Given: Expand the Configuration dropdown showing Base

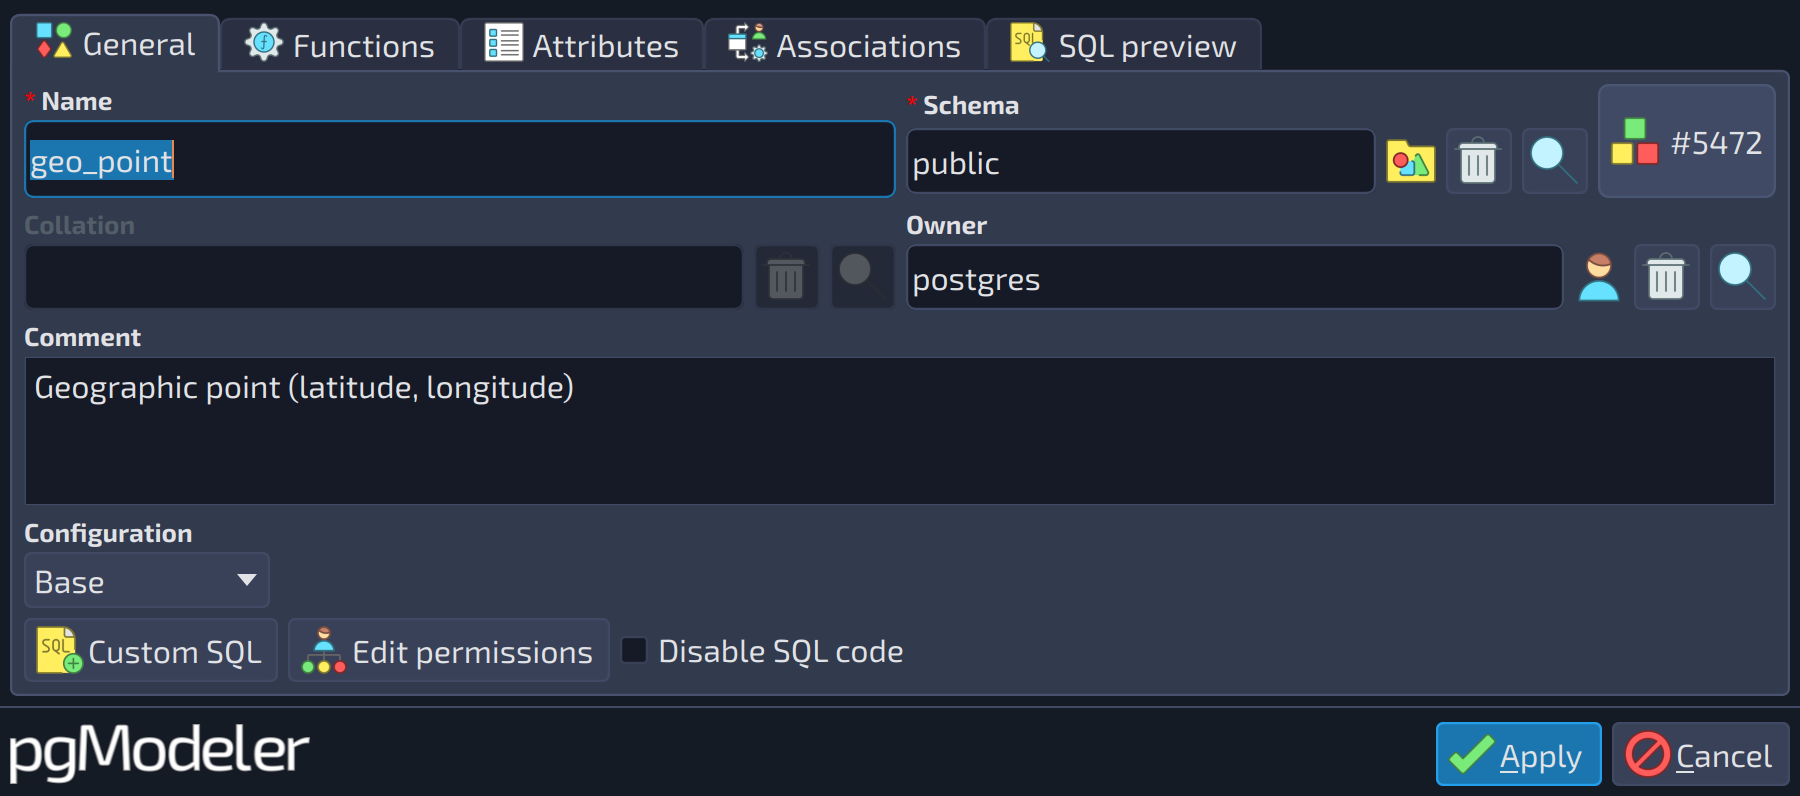Looking at the screenshot, I should (x=146, y=580).
